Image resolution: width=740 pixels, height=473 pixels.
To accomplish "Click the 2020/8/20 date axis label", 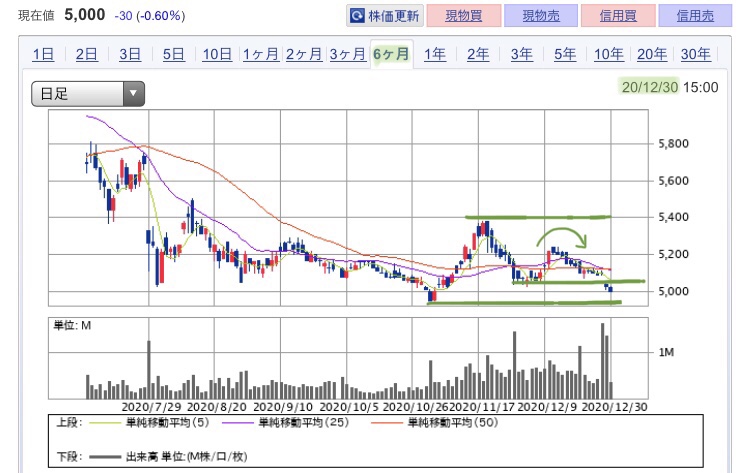I will 217,407.
